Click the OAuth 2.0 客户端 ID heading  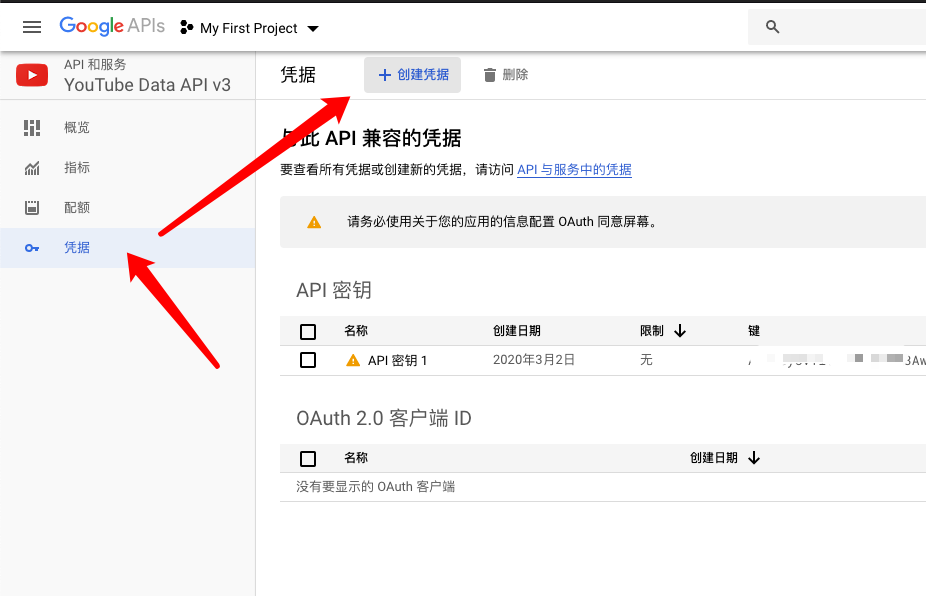click(x=384, y=418)
